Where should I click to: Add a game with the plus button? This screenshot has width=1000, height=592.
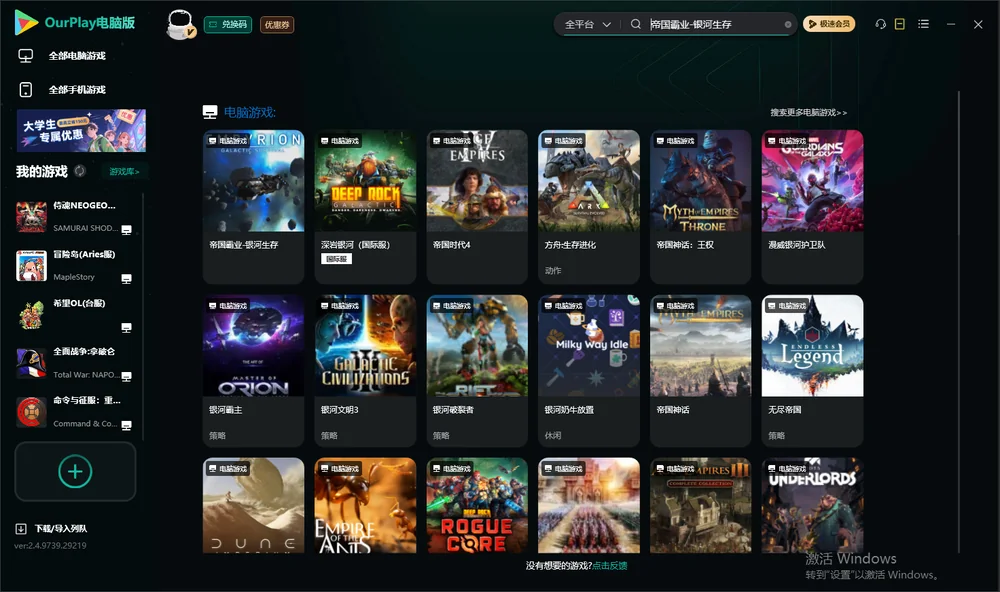75,471
